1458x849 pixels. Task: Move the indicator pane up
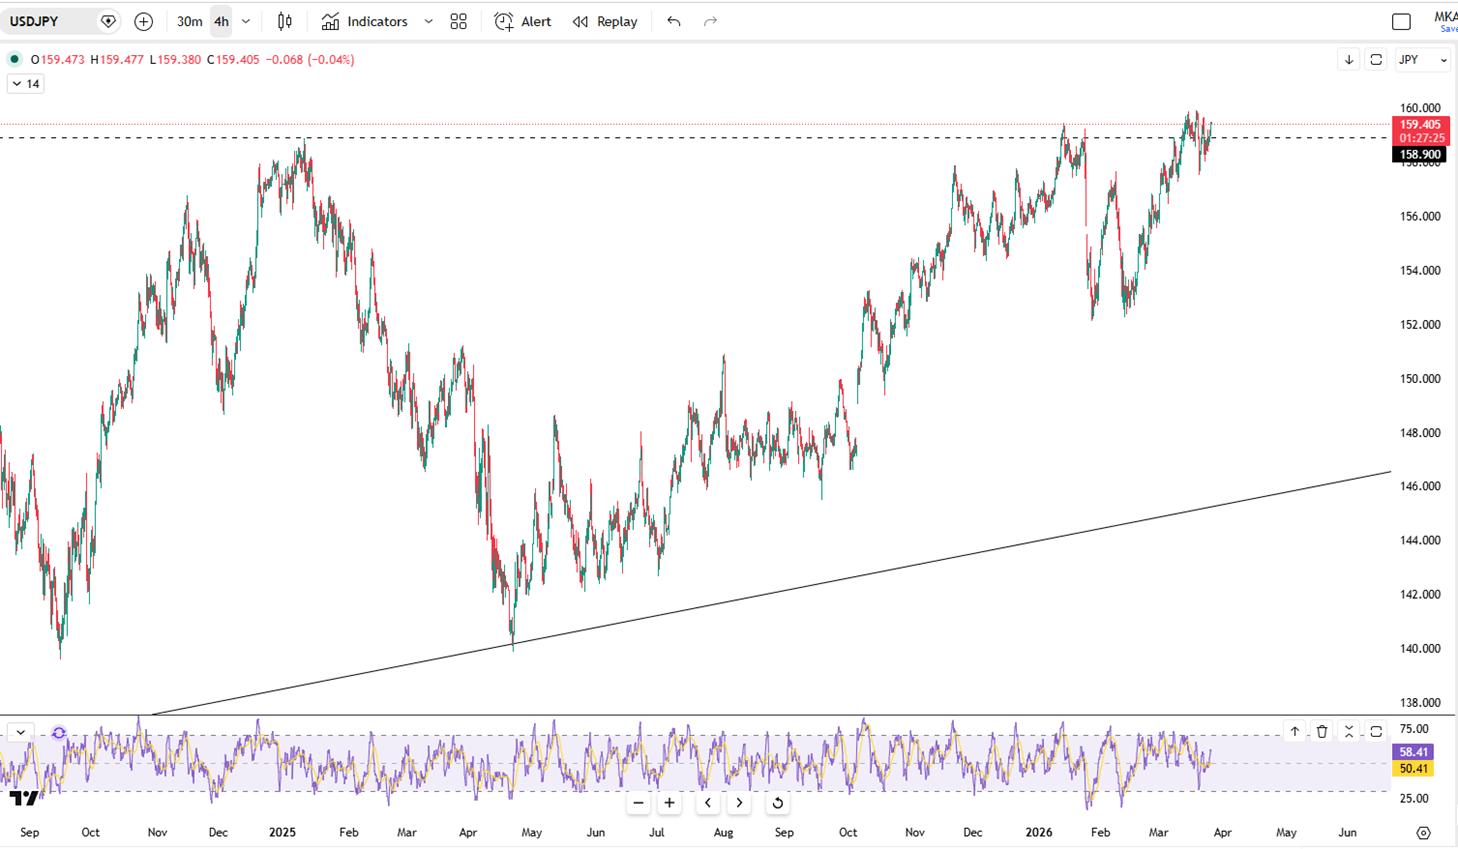(1294, 732)
